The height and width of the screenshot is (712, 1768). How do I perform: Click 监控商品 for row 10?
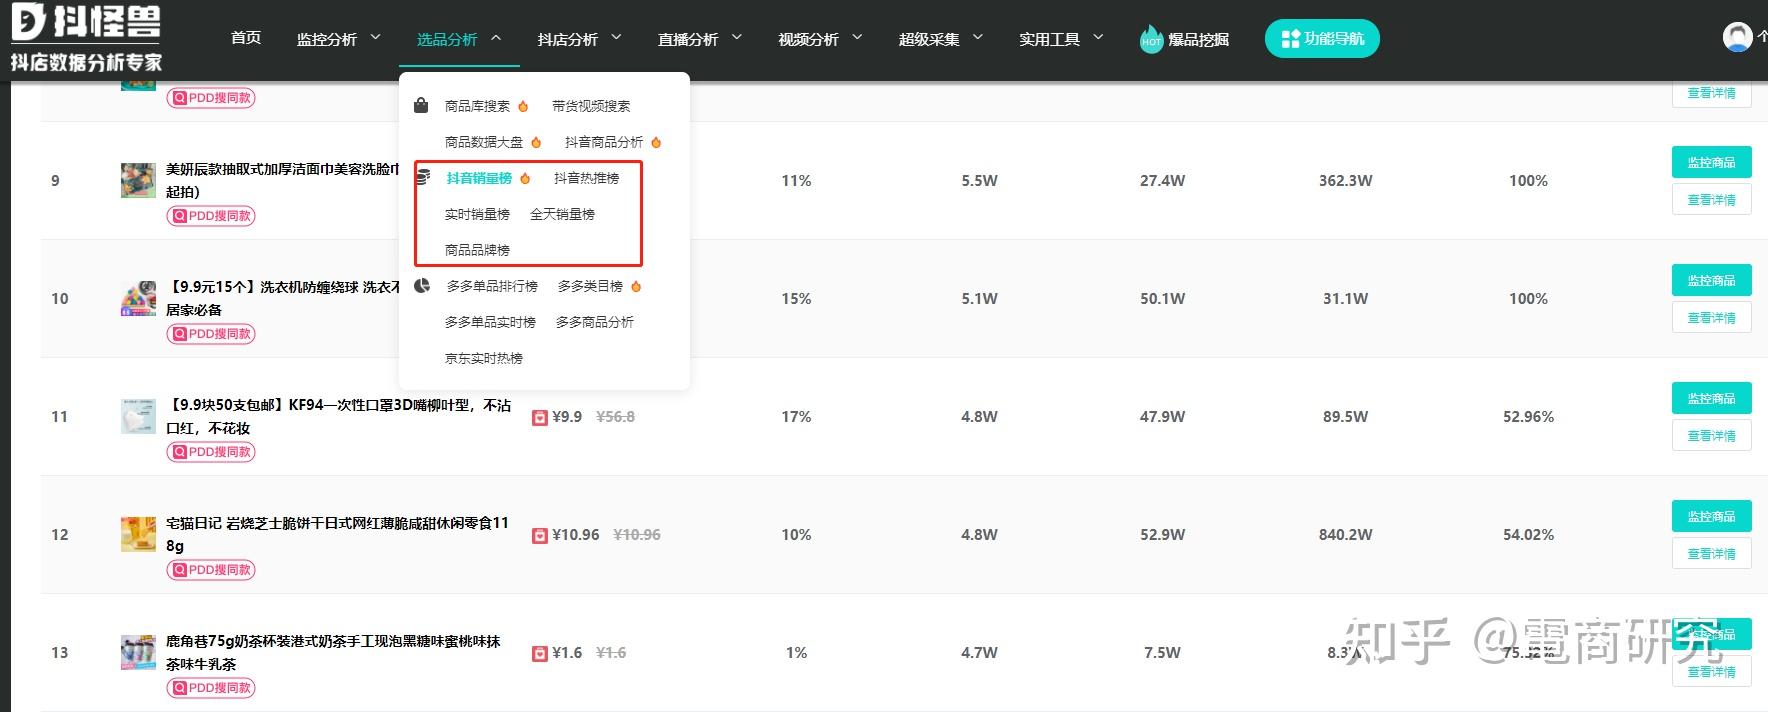click(1711, 280)
